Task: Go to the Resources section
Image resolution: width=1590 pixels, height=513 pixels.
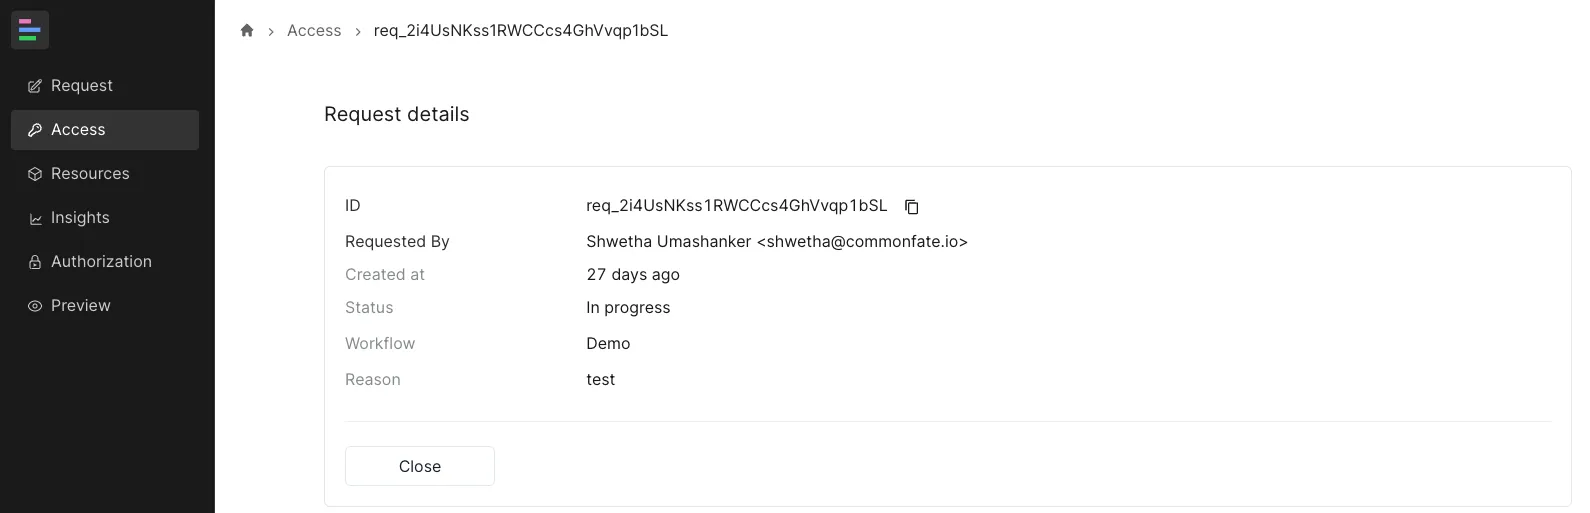Action: tap(90, 174)
